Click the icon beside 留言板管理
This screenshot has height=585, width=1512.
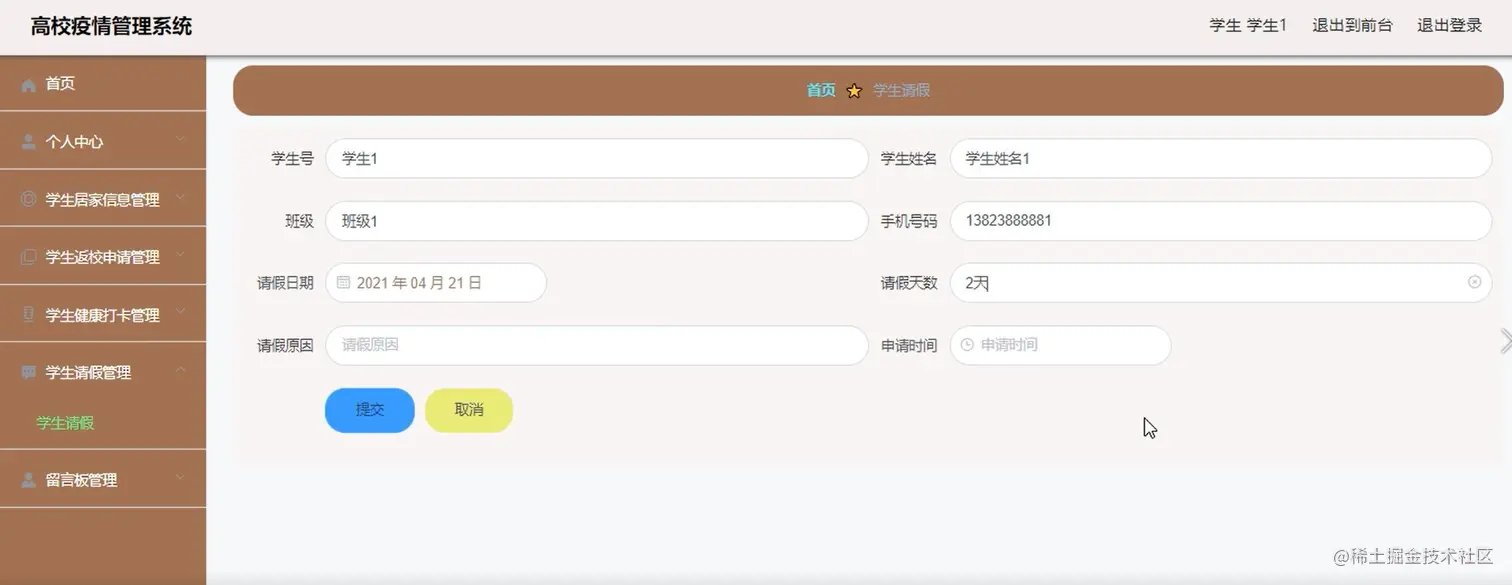pyautogui.click(x=27, y=479)
